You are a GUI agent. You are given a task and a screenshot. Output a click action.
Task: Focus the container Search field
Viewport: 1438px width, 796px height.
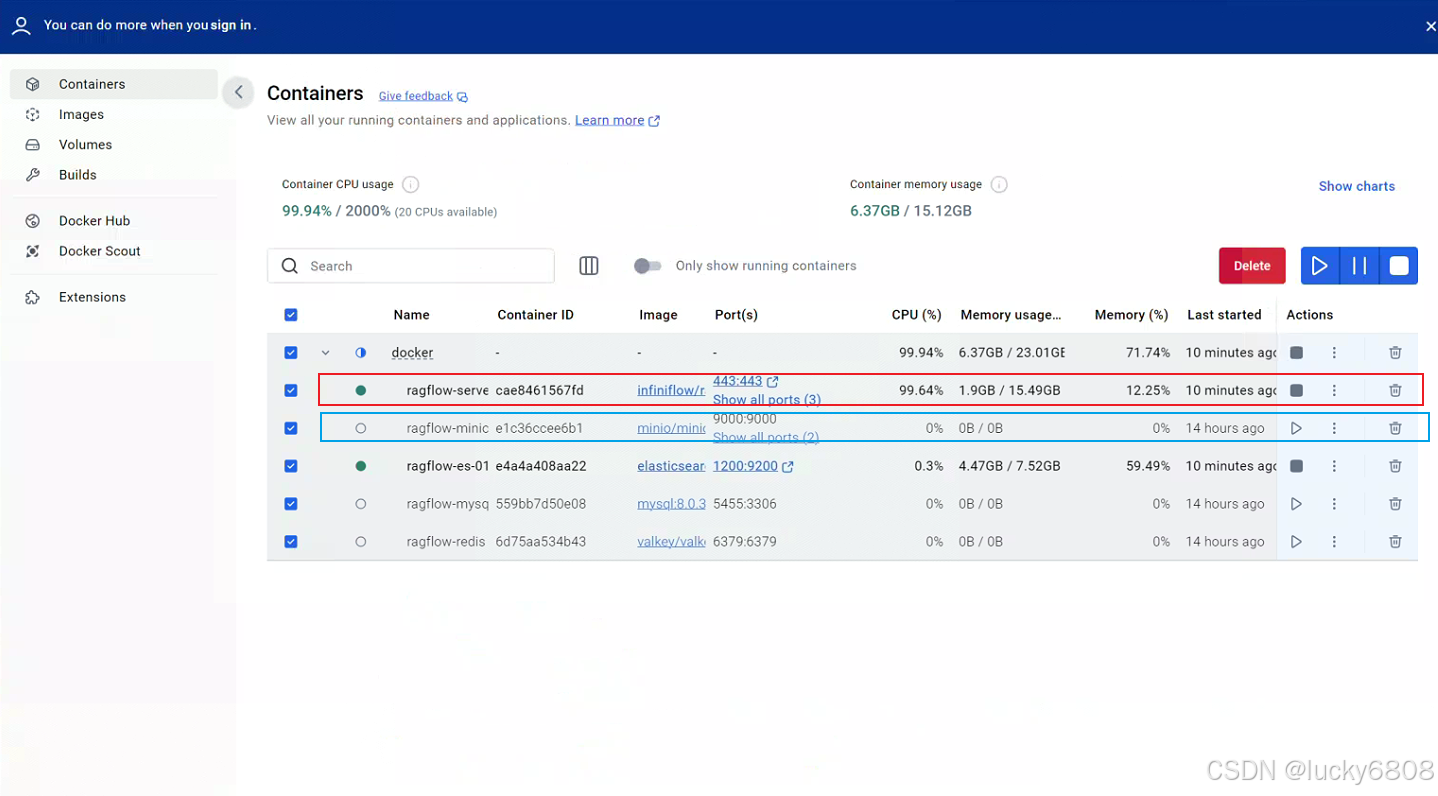411,266
